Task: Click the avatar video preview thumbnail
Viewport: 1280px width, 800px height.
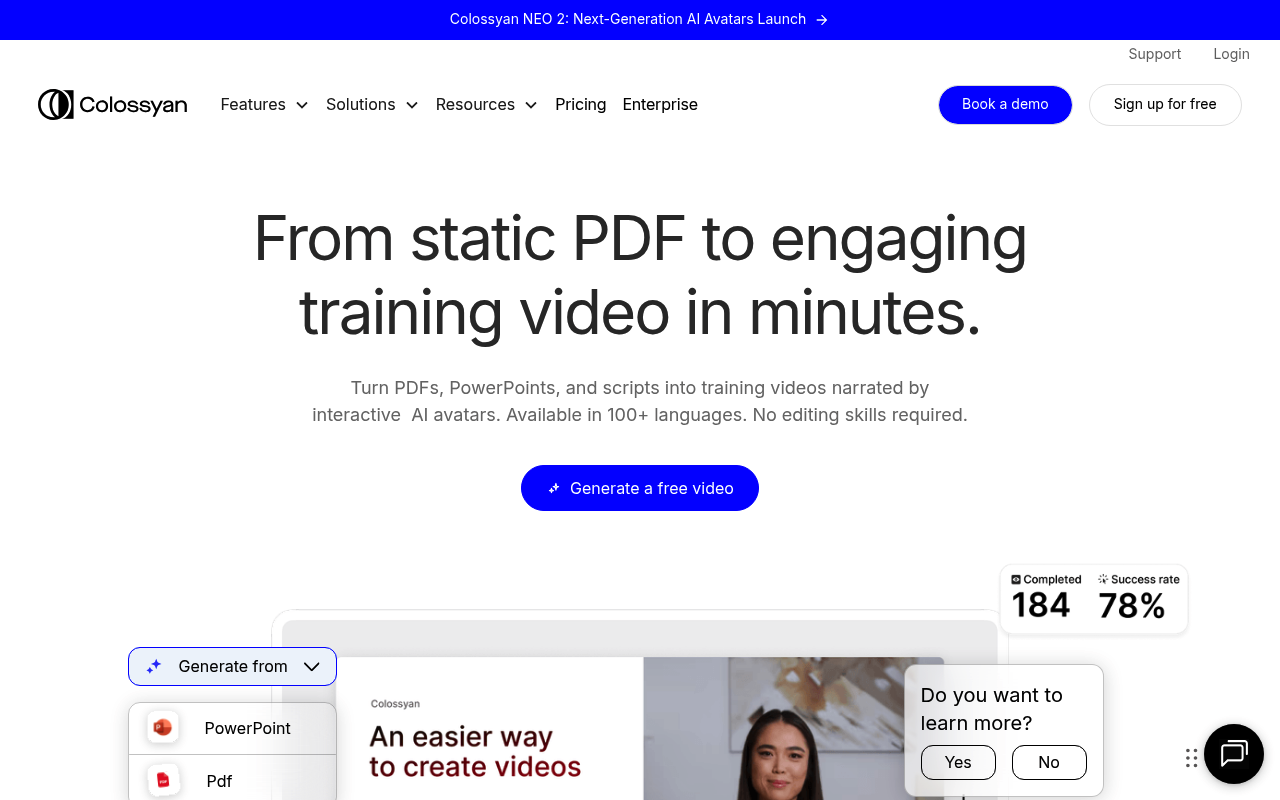Action: pyautogui.click(x=770, y=730)
